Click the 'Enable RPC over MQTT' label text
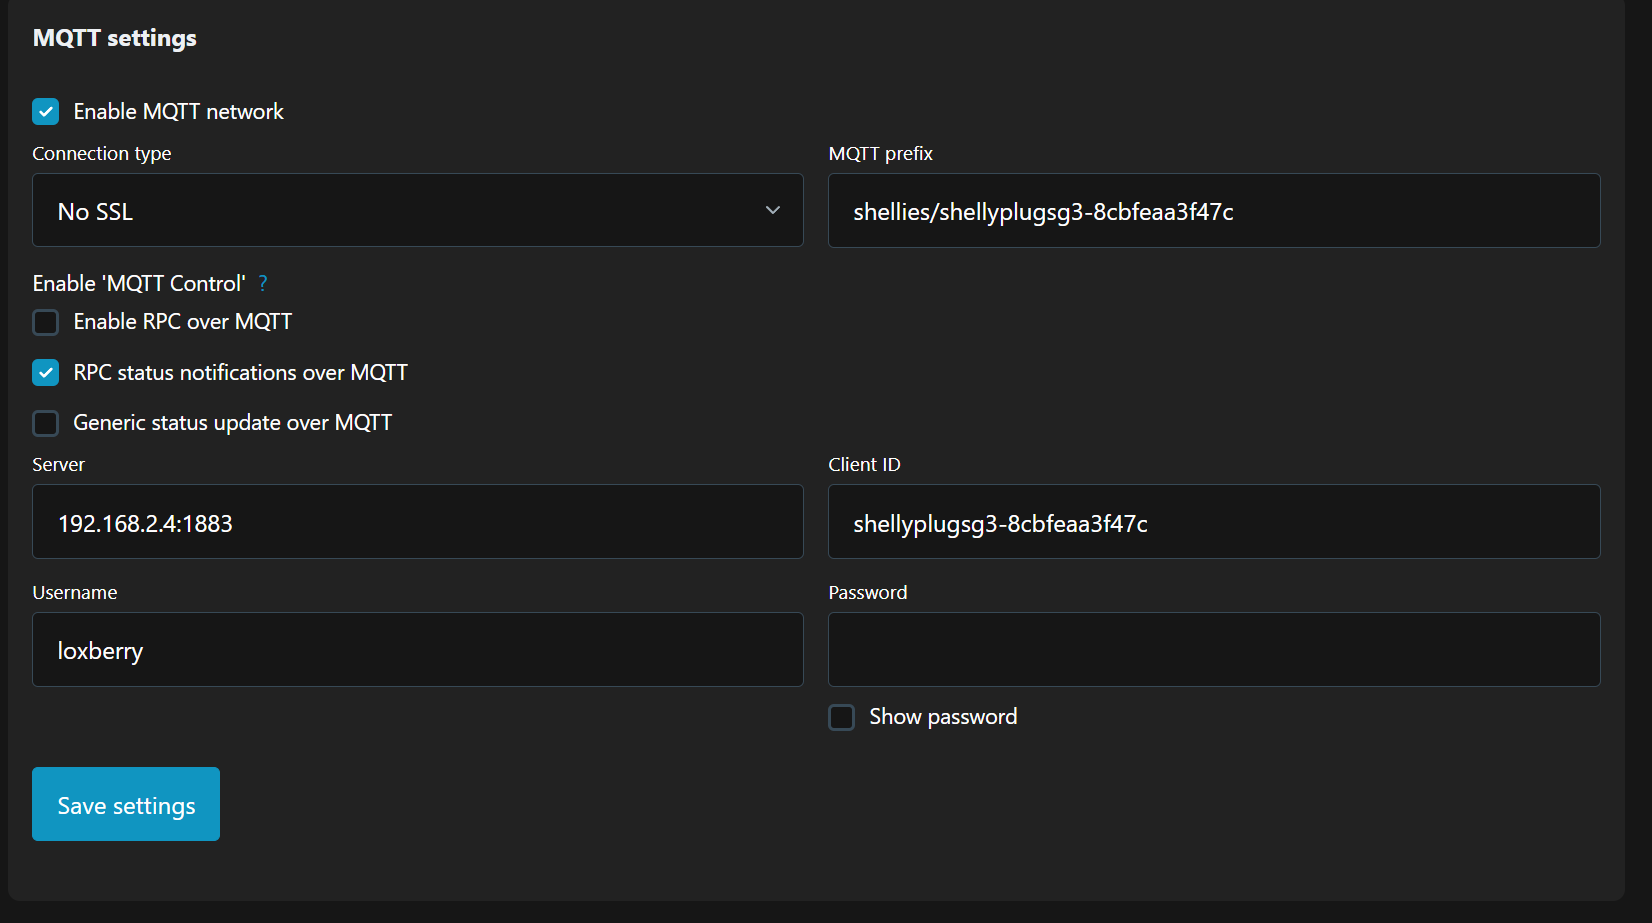 (183, 322)
